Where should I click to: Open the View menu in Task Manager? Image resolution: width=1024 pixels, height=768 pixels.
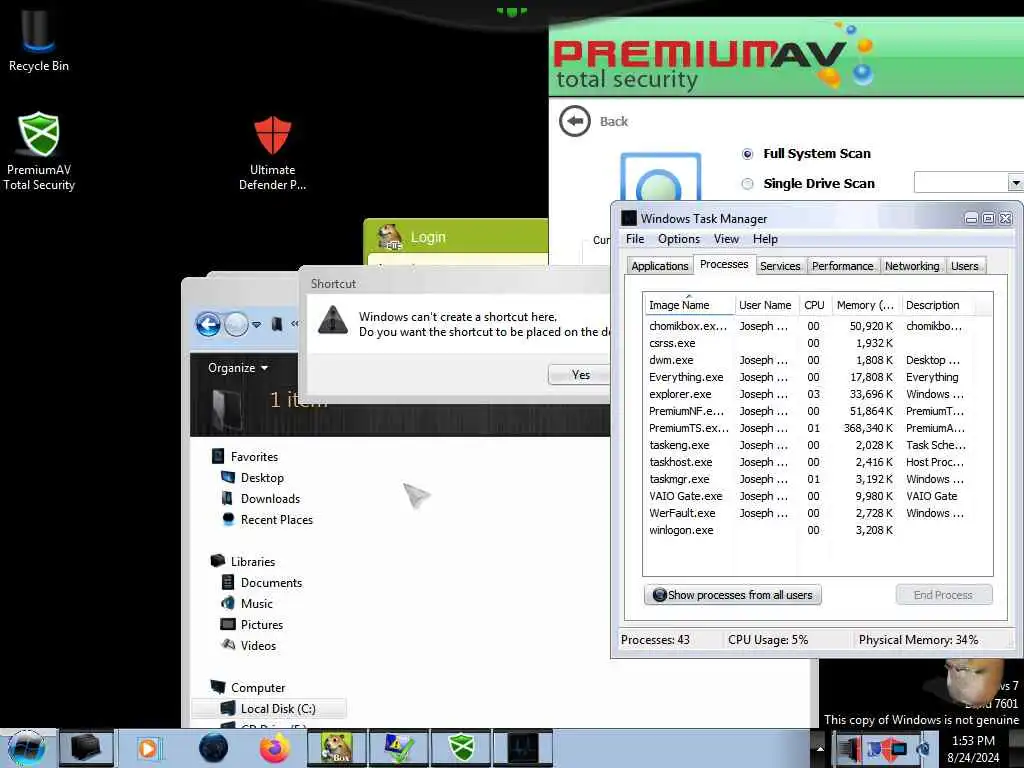click(x=726, y=239)
